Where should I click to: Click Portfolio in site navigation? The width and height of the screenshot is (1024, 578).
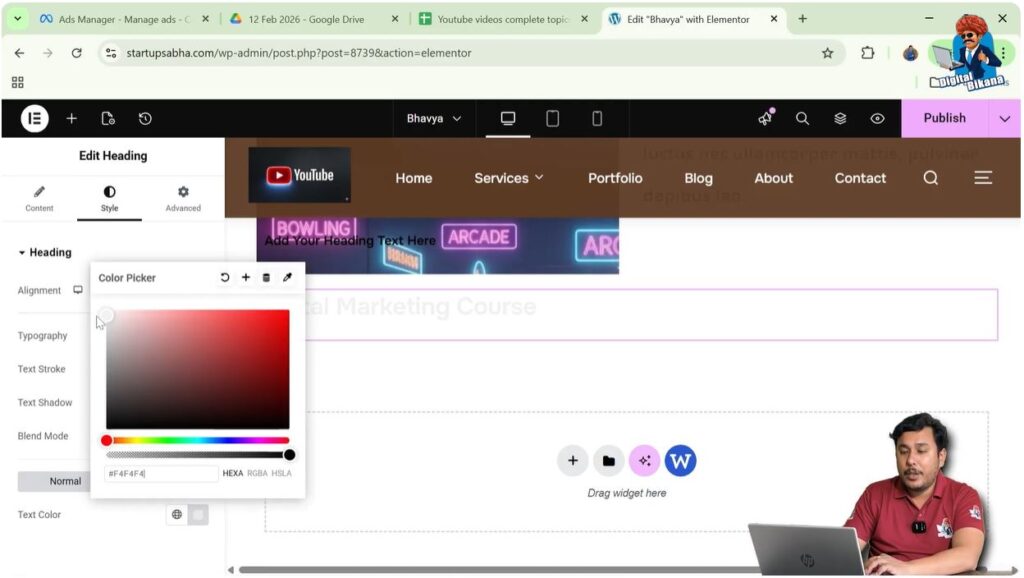click(615, 178)
